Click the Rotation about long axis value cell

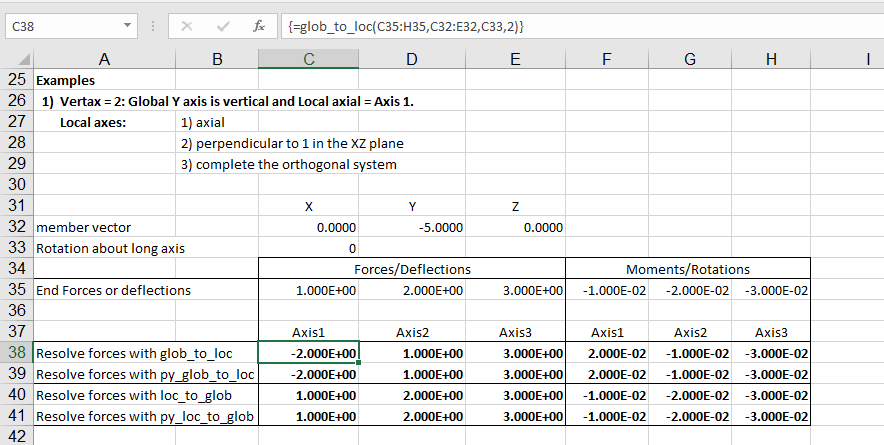pos(308,247)
